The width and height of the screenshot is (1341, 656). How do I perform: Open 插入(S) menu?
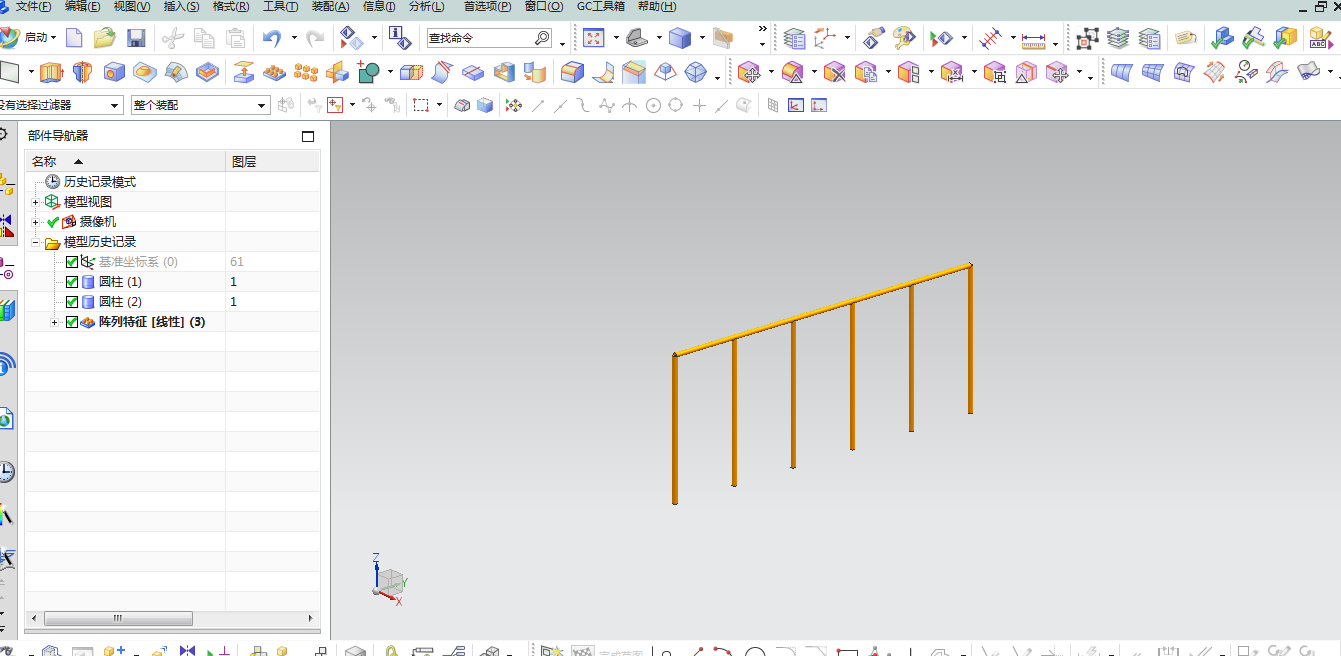click(181, 7)
